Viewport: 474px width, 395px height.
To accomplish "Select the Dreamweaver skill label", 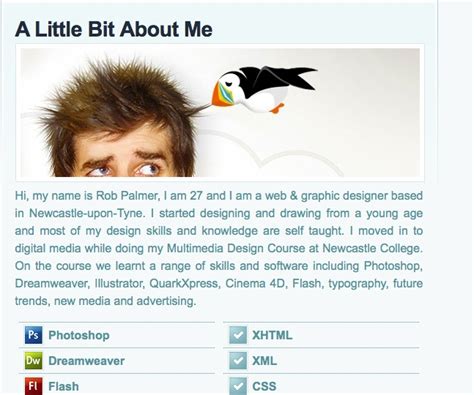I will (x=87, y=361).
